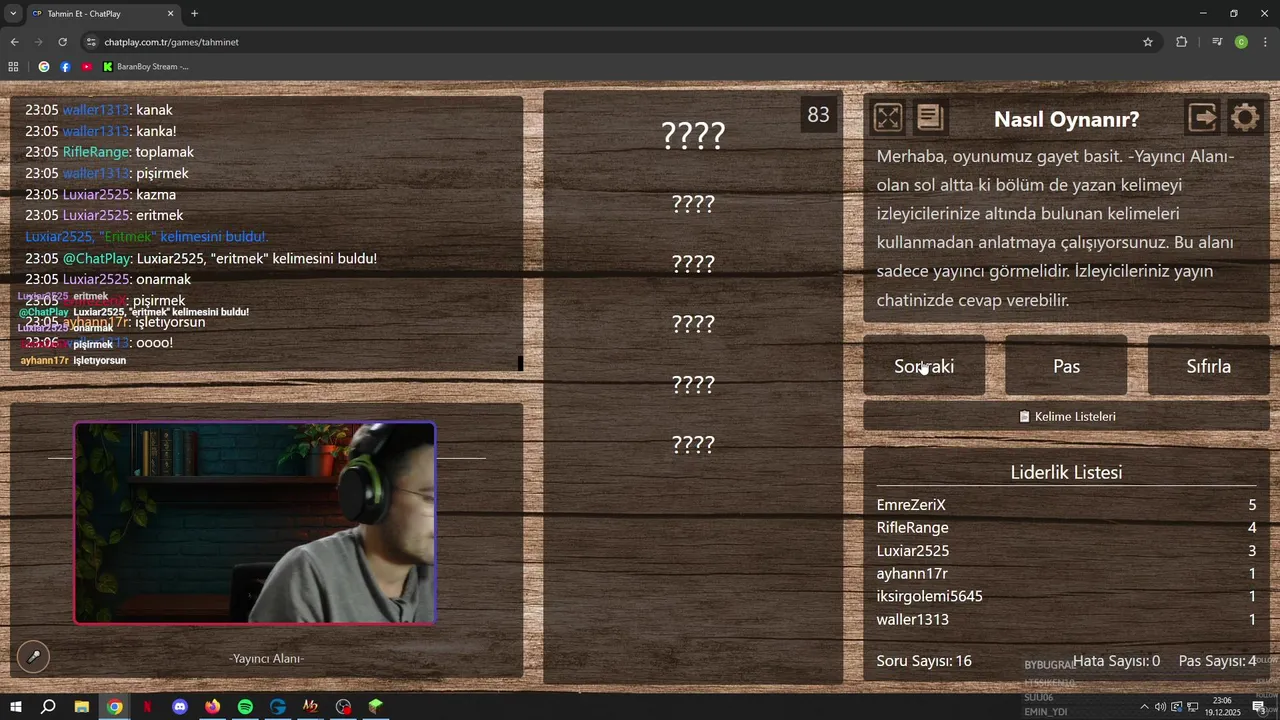The image size is (1280, 720).
Task: Open the YouTube bookmark
Action: (x=86, y=67)
